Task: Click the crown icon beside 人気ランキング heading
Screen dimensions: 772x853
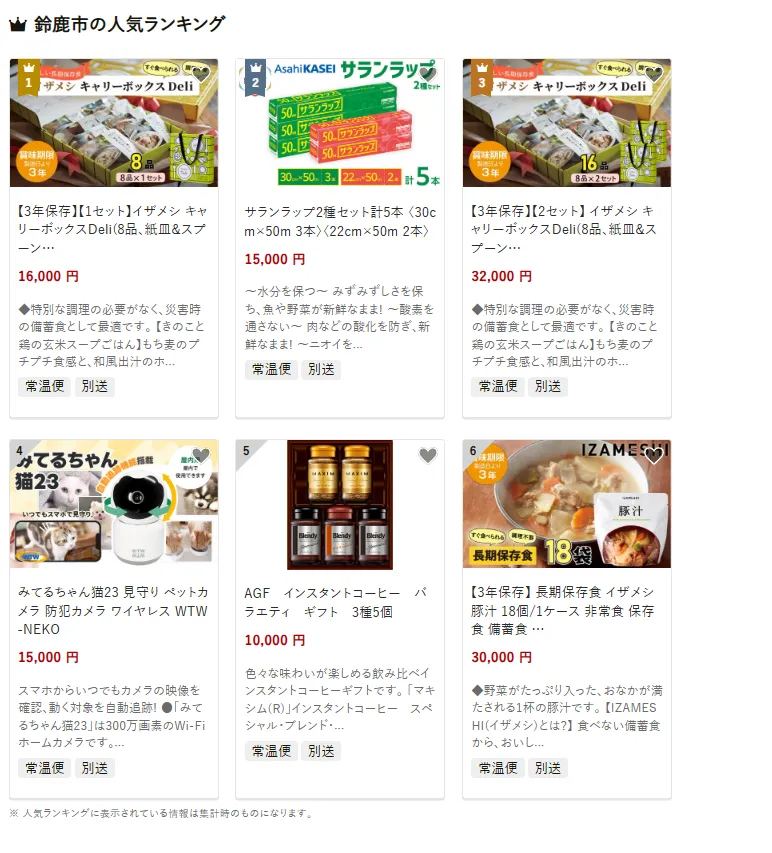Action: pyautogui.click(x=18, y=24)
